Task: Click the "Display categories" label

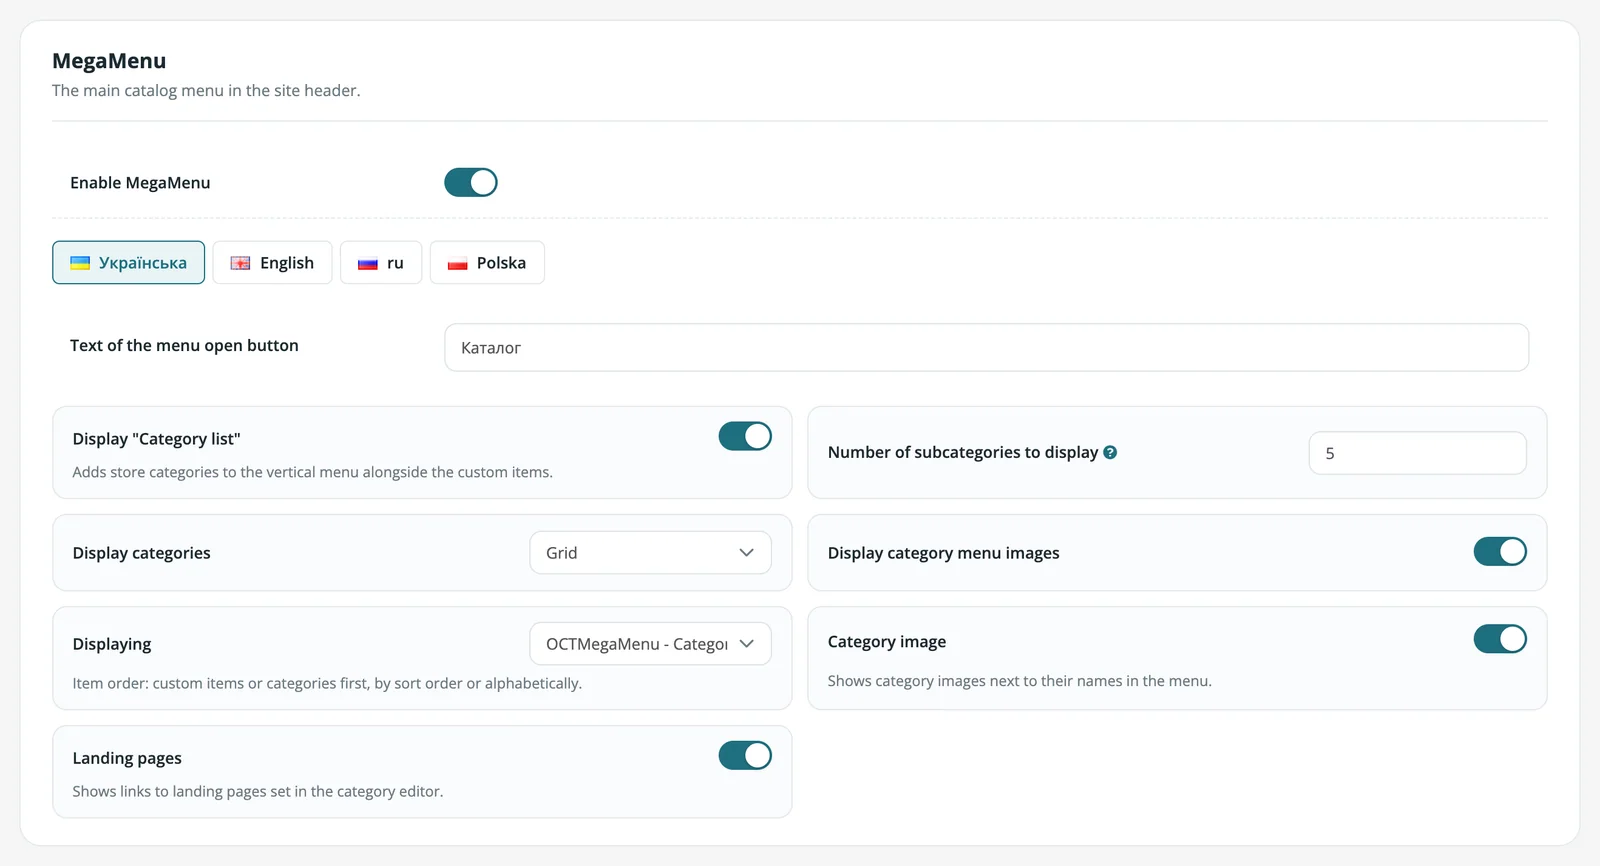Action: [x=141, y=553]
